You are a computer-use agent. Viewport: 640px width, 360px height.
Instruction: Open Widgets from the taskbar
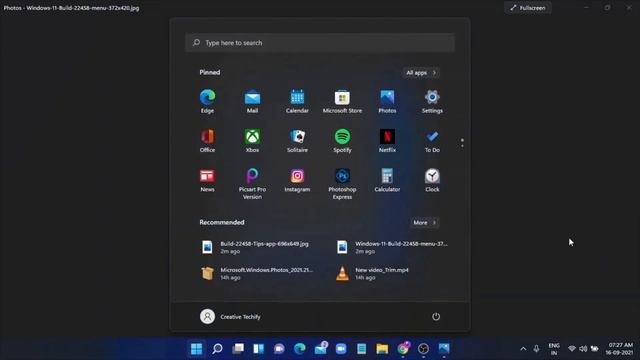(x=259, y=349)
